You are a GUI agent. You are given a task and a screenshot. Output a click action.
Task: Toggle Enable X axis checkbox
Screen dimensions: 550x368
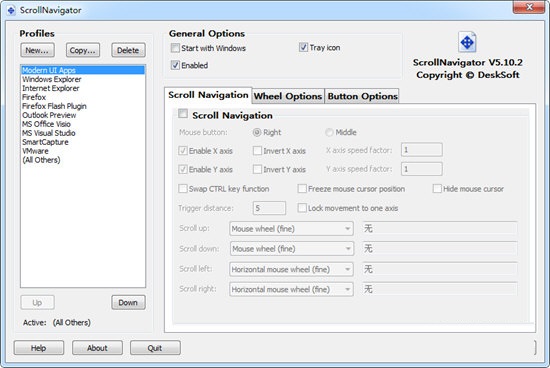point(183,151)
